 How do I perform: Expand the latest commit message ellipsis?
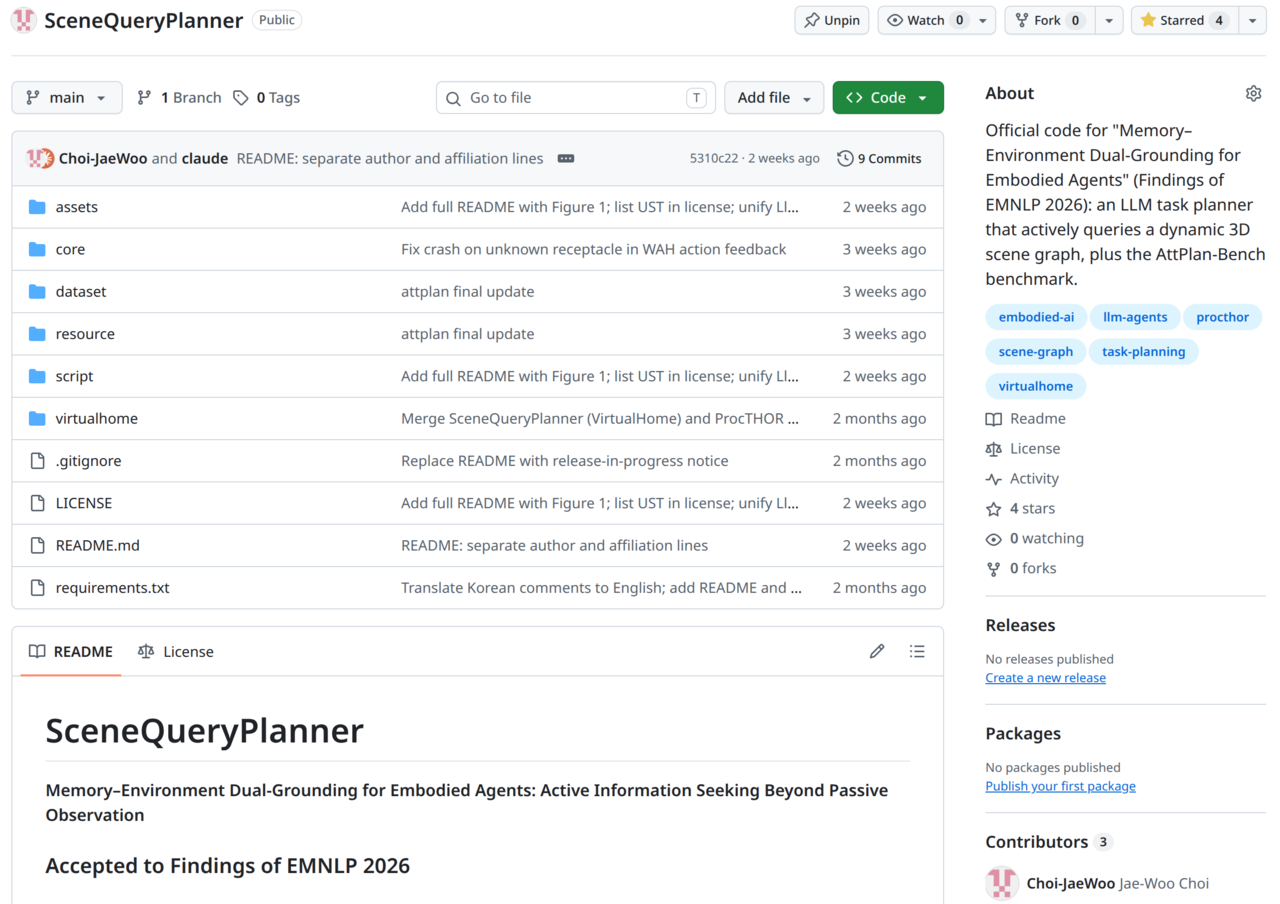click(566, 158)
